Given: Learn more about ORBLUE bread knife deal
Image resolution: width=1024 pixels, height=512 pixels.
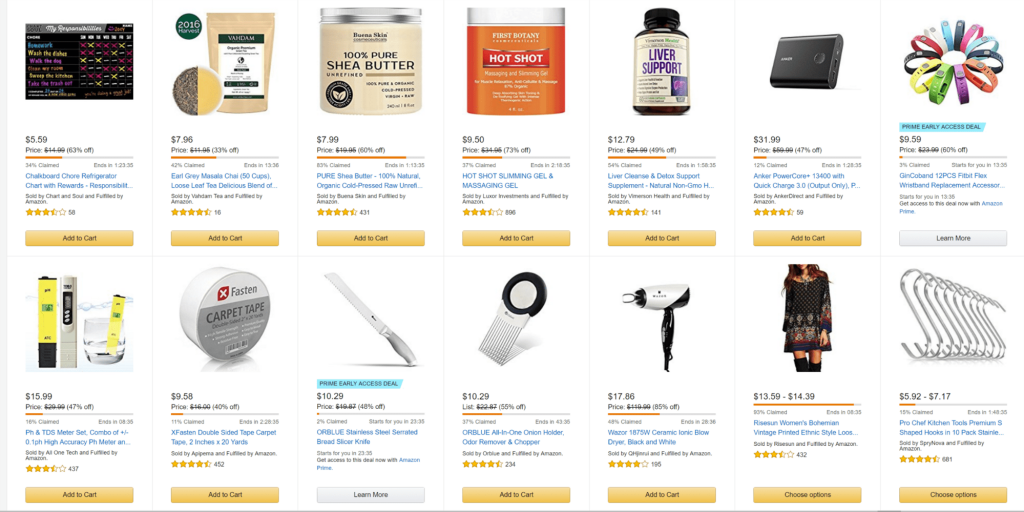Looking at the screenshot, I should click(370, 495).
